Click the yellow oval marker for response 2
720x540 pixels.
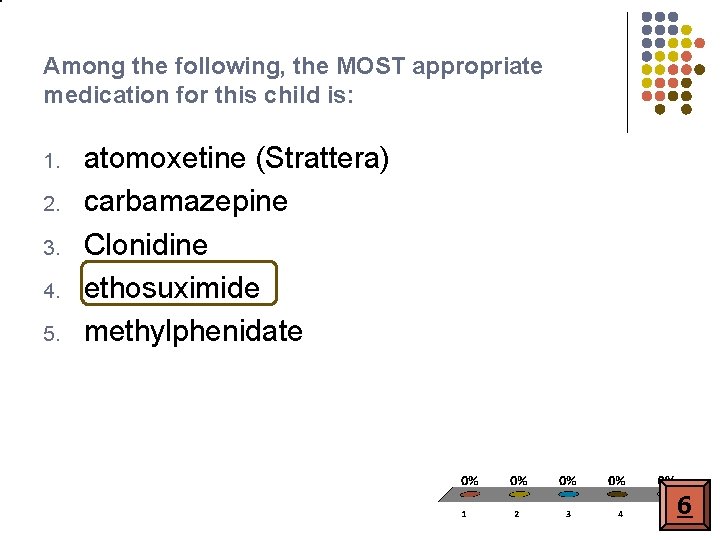coord(519,494)
